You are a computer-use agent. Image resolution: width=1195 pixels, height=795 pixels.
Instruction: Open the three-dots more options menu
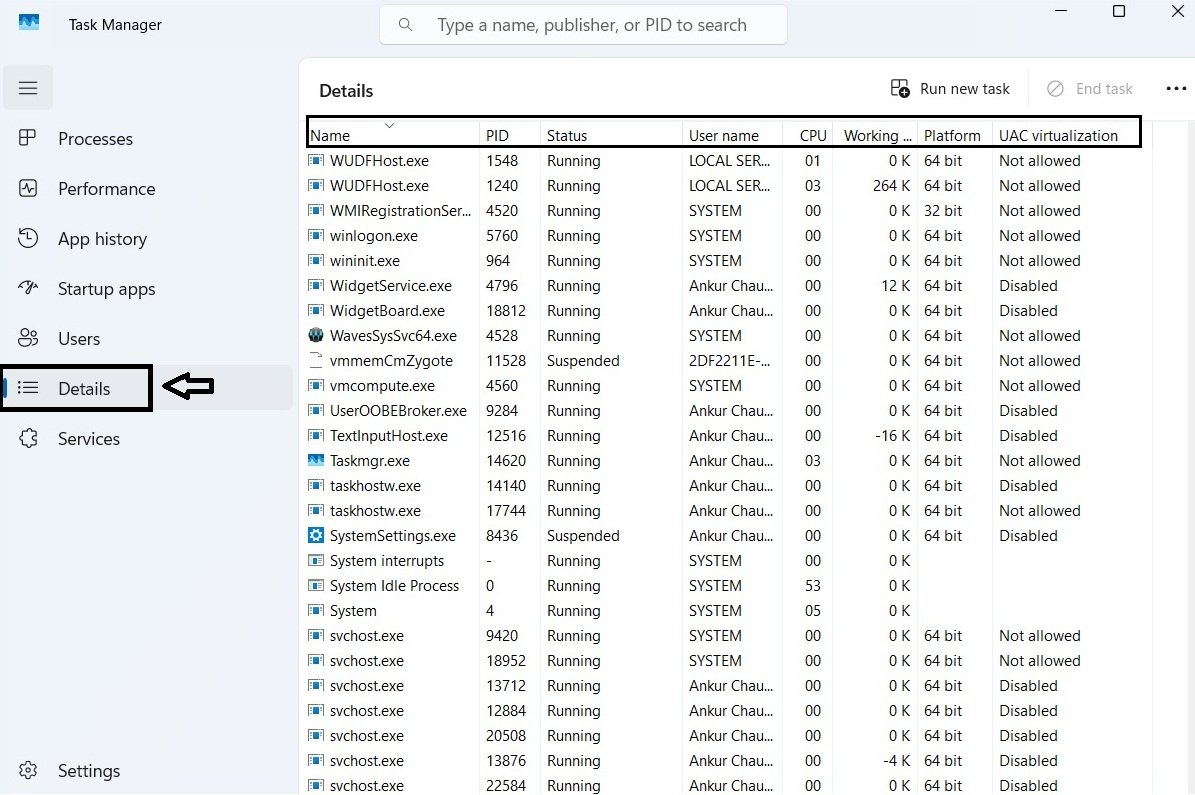pyautogui.click(x=1176, y=88)
